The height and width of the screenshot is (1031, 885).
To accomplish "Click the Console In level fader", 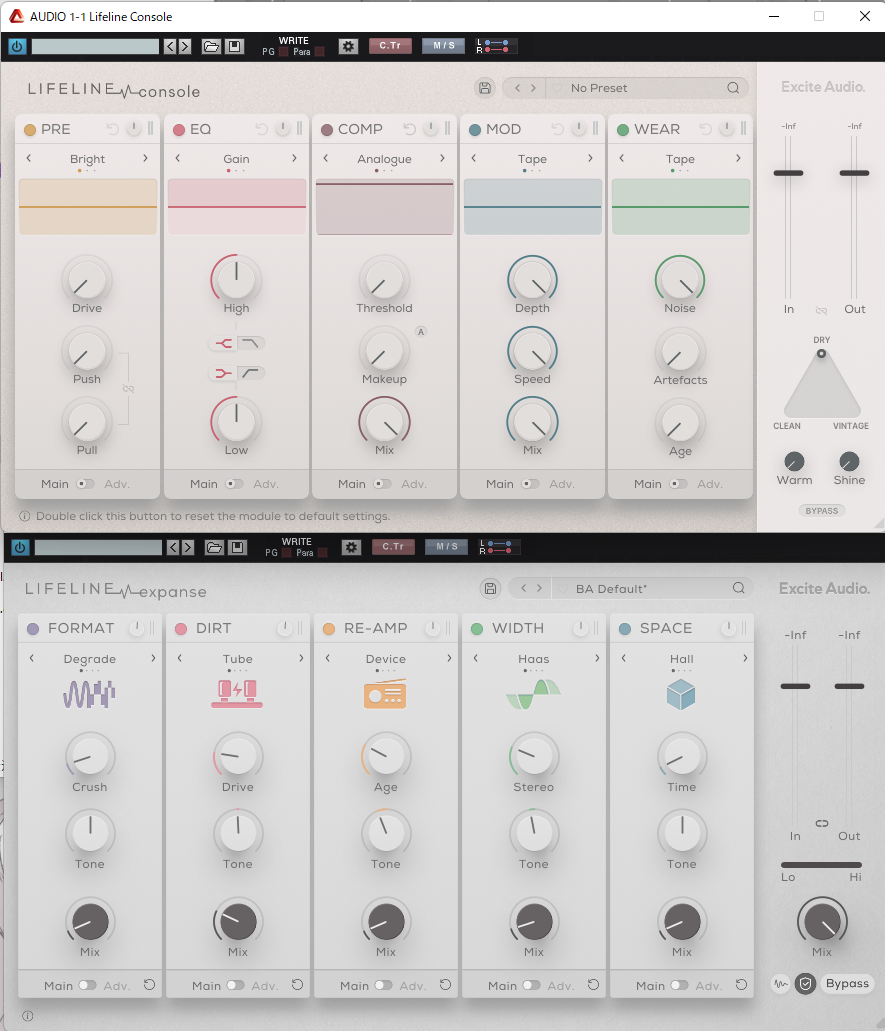I will click(x=788, y=173).
